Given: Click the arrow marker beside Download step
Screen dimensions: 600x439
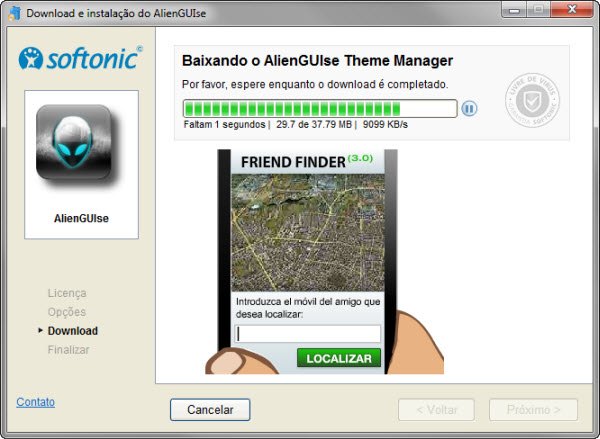Looking at the screenshot, I should coord(40,331).
